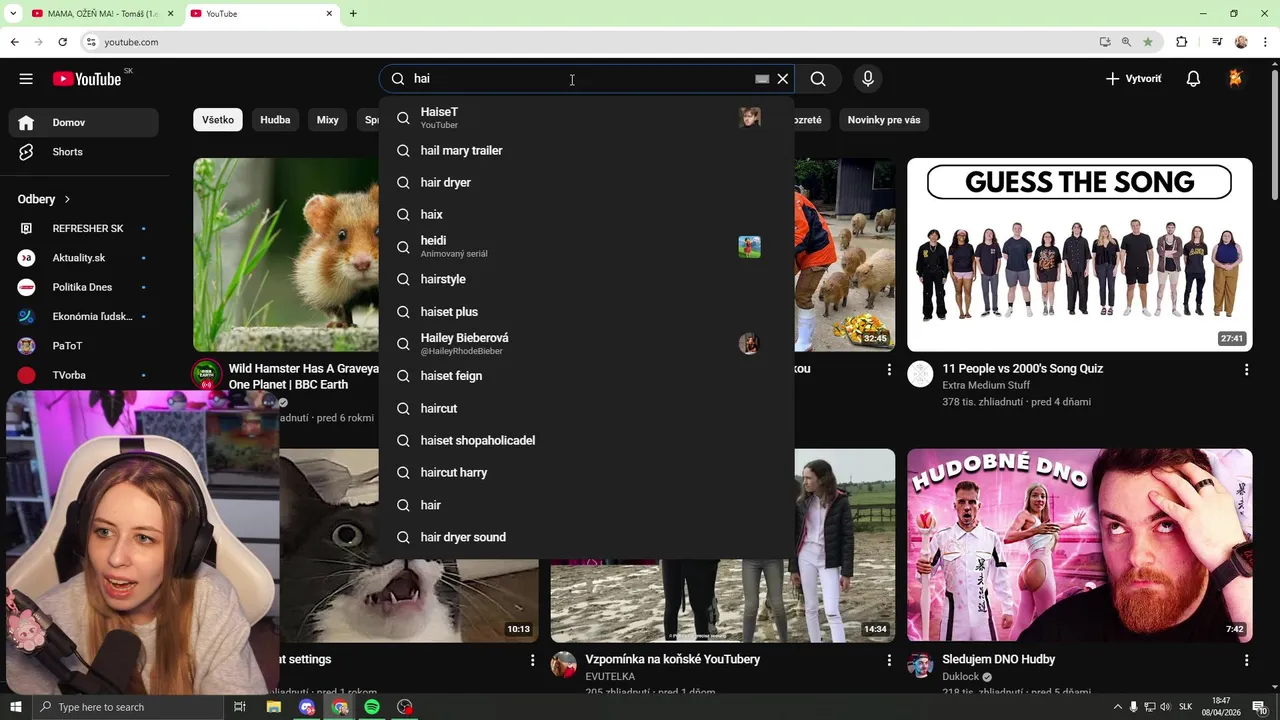1280x720 pixels.
Task: Go back with browser back arrow
Action: (x=14, y=42)
